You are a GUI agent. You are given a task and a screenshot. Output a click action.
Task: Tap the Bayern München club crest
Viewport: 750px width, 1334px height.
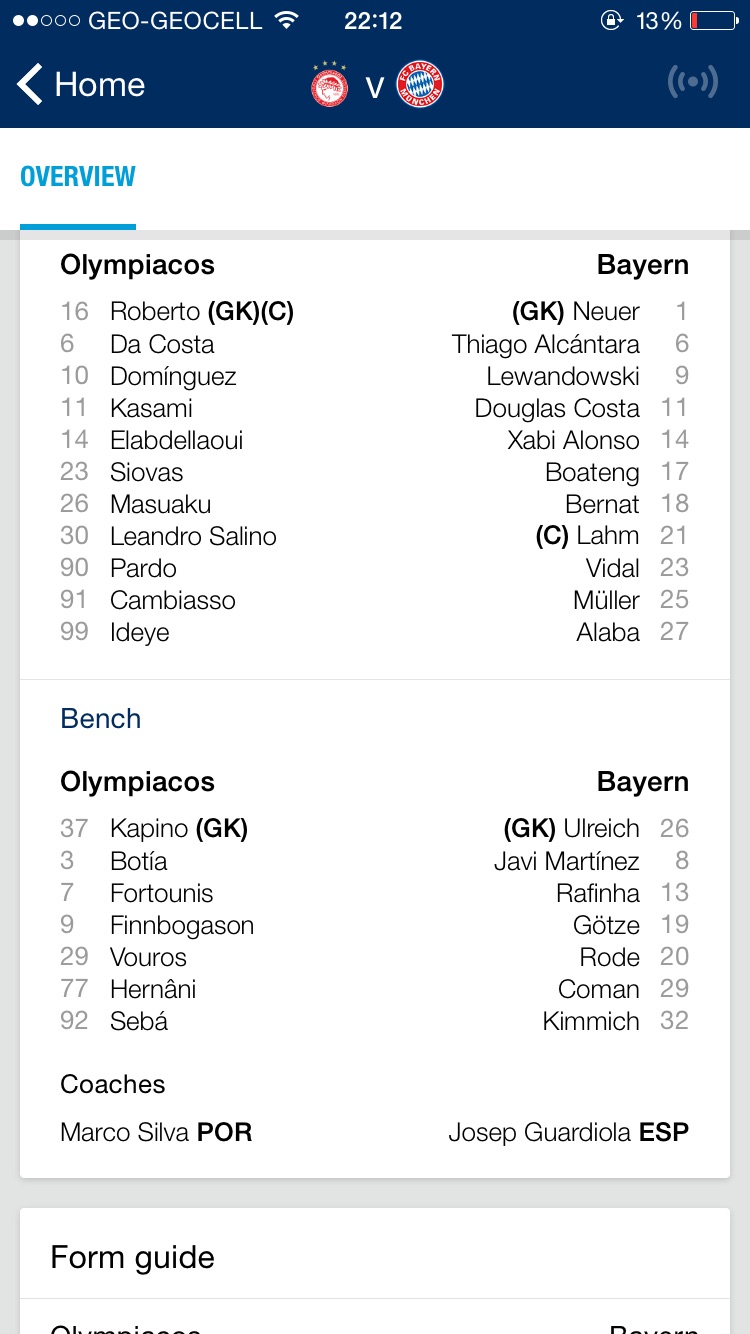tap(420, 84)
